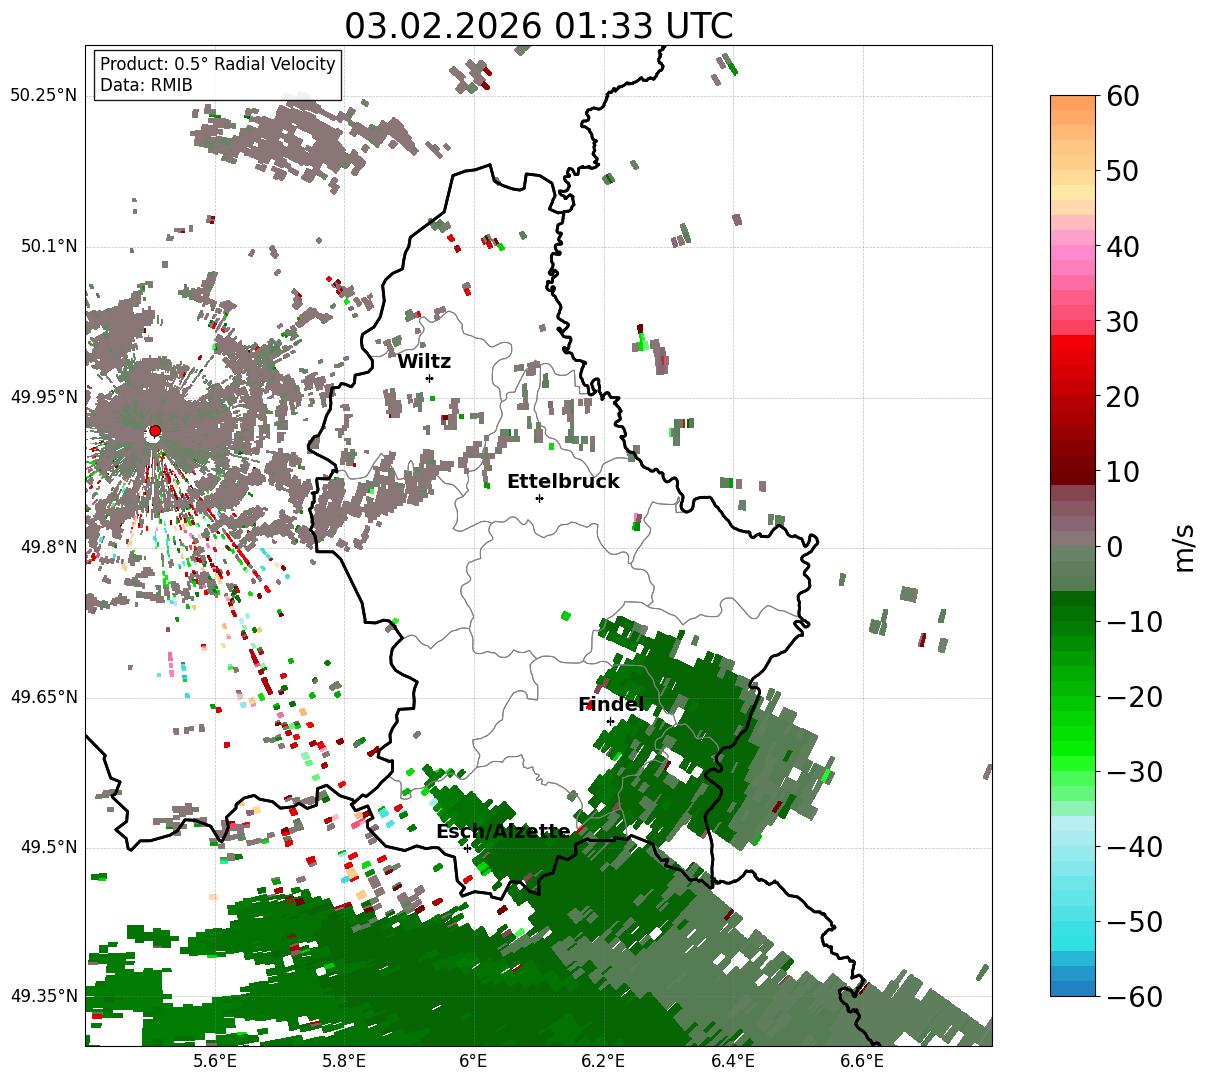Click the 30 colorbar tick label
The height and width of the screenshot is (1081, 1207).
pos(1122,322)
